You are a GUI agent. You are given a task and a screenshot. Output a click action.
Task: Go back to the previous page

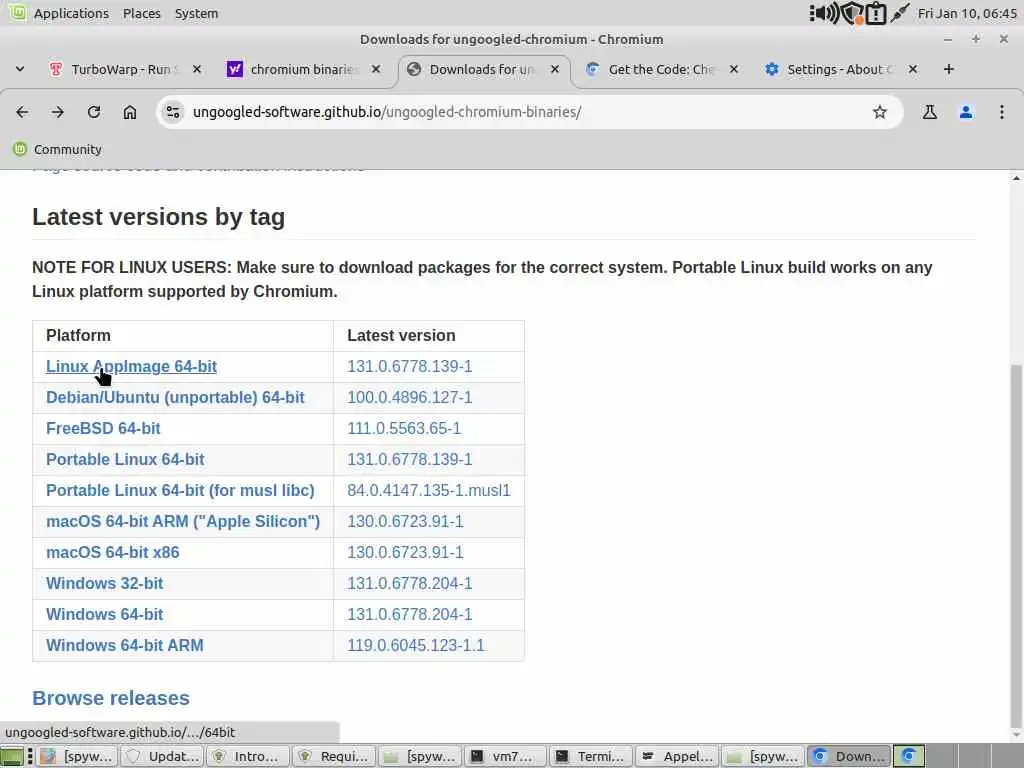click(22, 112)
